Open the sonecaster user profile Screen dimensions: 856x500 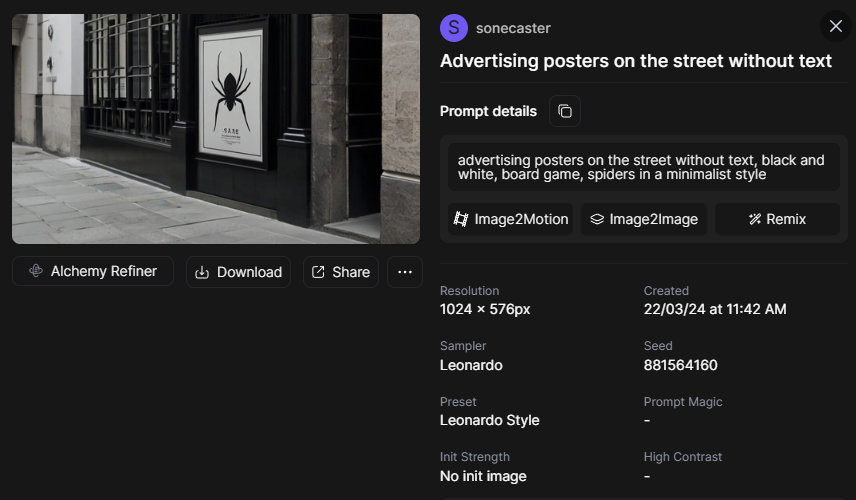pos(513,28)
